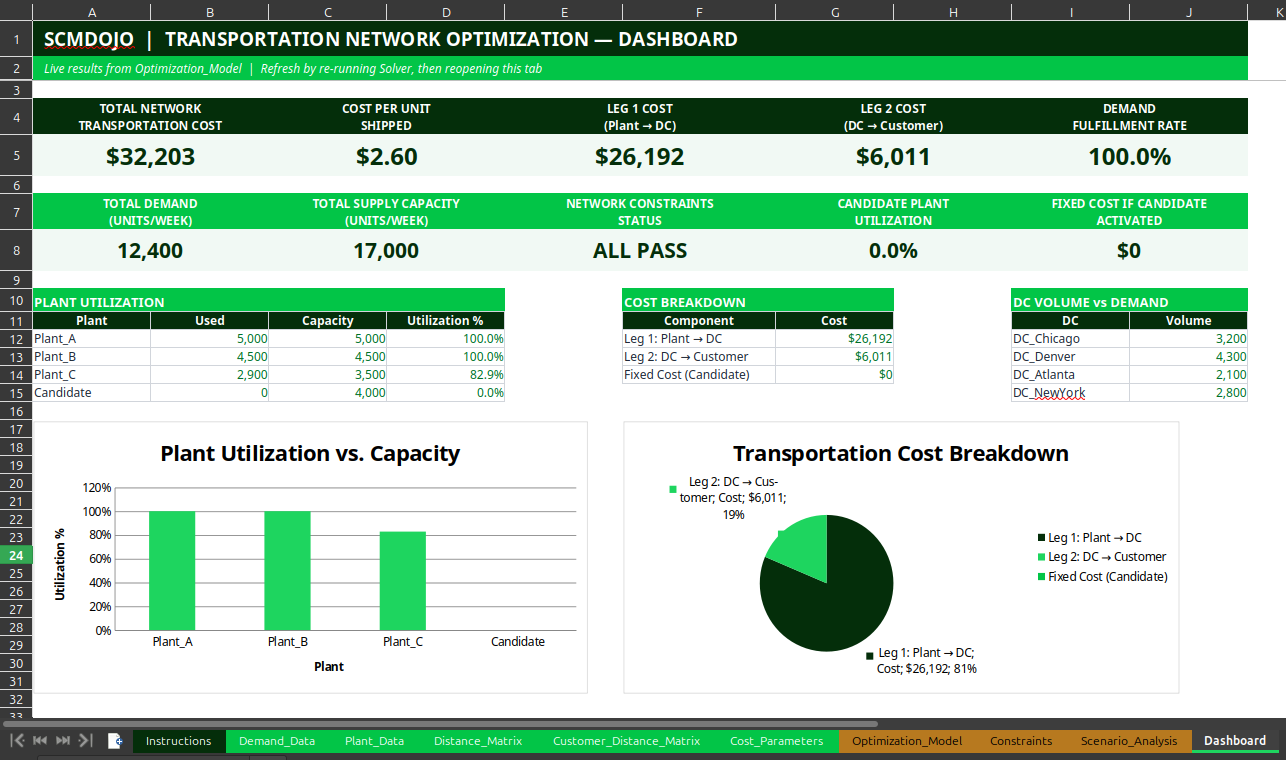The image size is (1286, 760).
Task: Add a new sheet with the plus icon
Action: pos(116,741)
